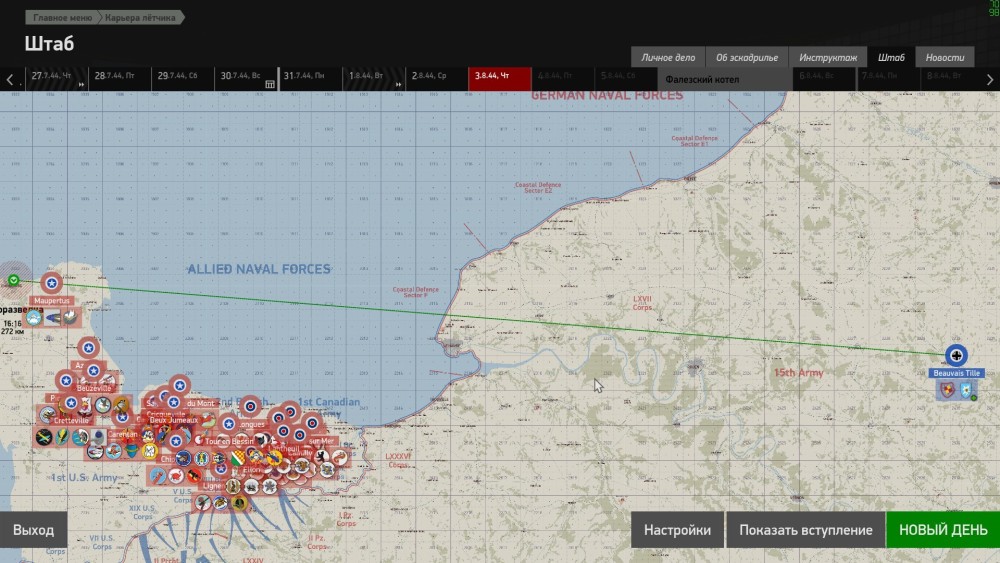Open the Личное дело tab
1000x563 pixels.
668,57
